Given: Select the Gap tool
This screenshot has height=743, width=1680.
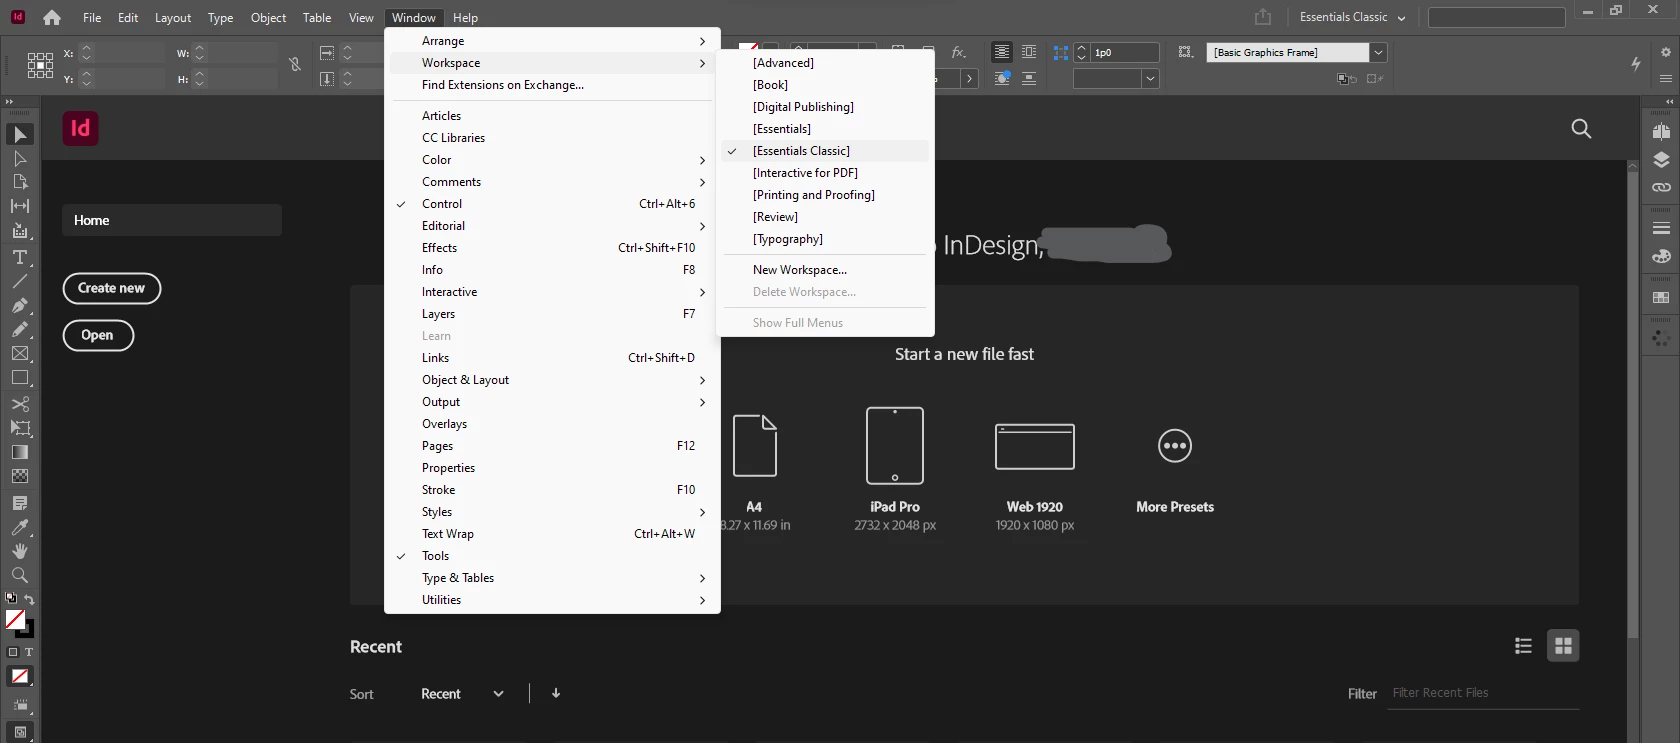Looking at the screenshot, I should pyautogui.click(x=19, y=206).
